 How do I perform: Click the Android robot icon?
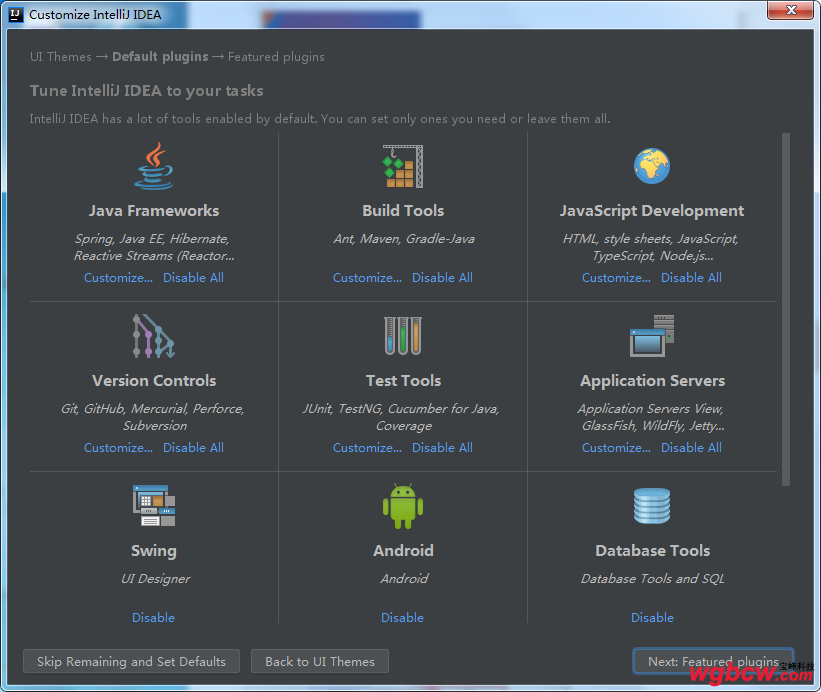tap(403, 506)
